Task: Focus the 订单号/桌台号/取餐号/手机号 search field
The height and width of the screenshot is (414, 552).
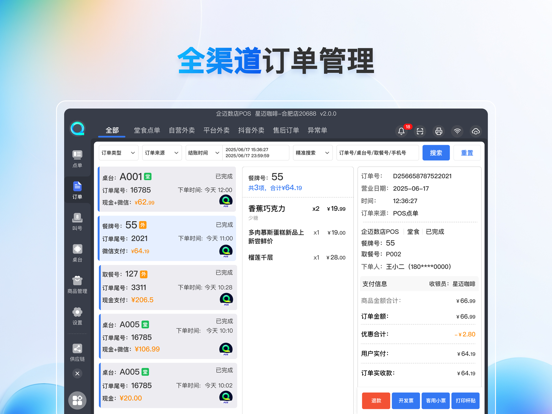Action: click(377, 153)
